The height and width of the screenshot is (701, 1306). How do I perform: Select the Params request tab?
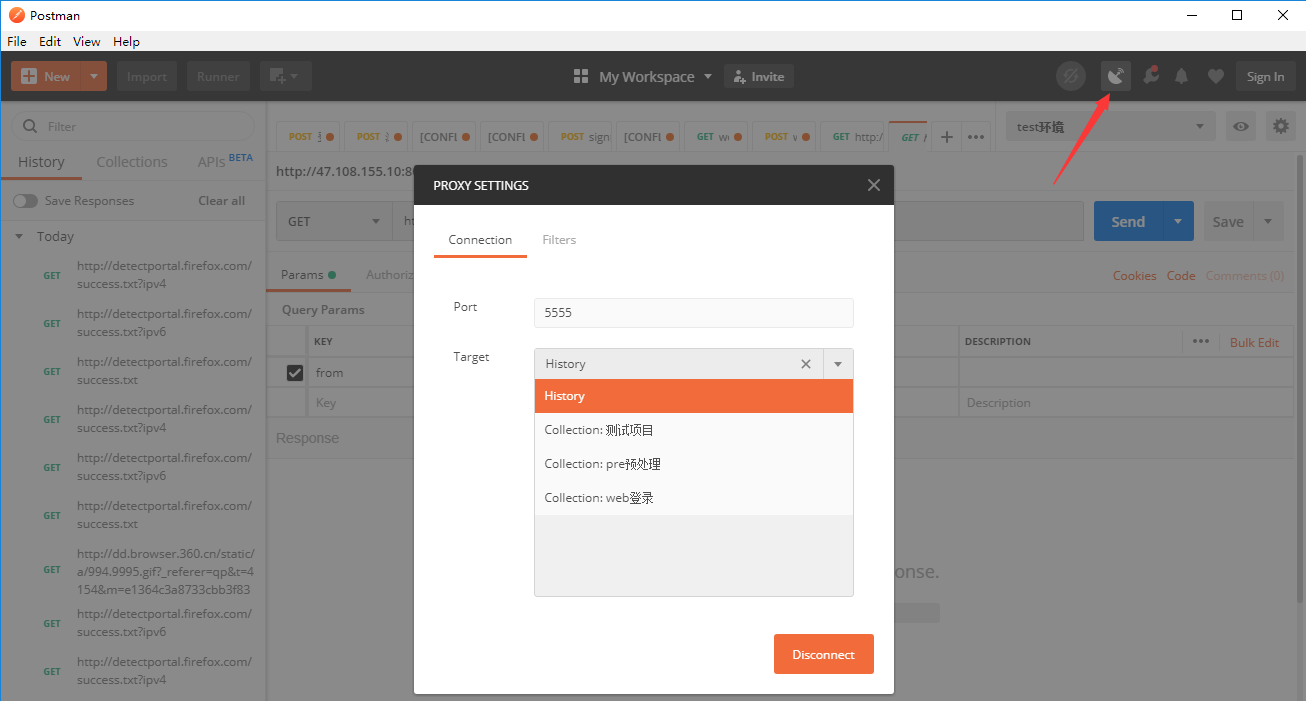[308, 275]
